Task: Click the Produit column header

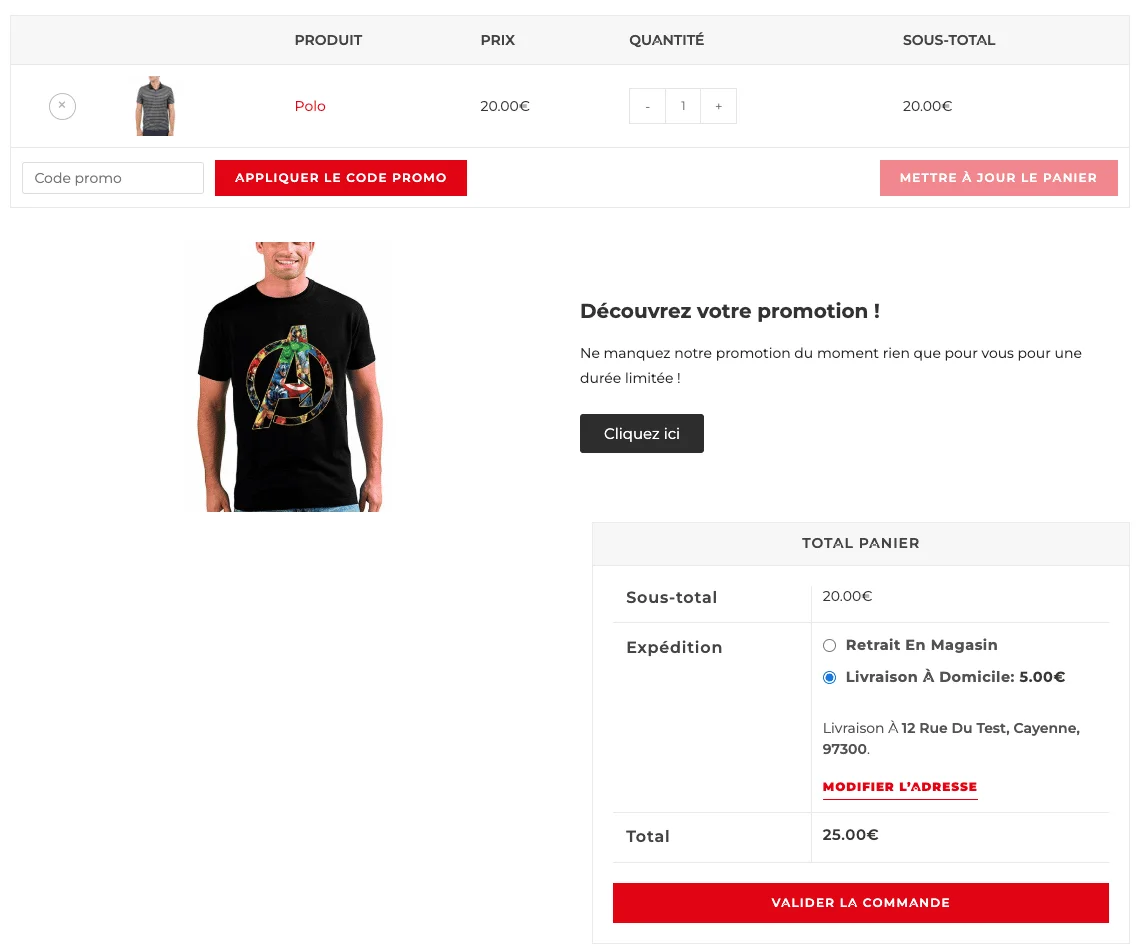Action: pos(328,40)
